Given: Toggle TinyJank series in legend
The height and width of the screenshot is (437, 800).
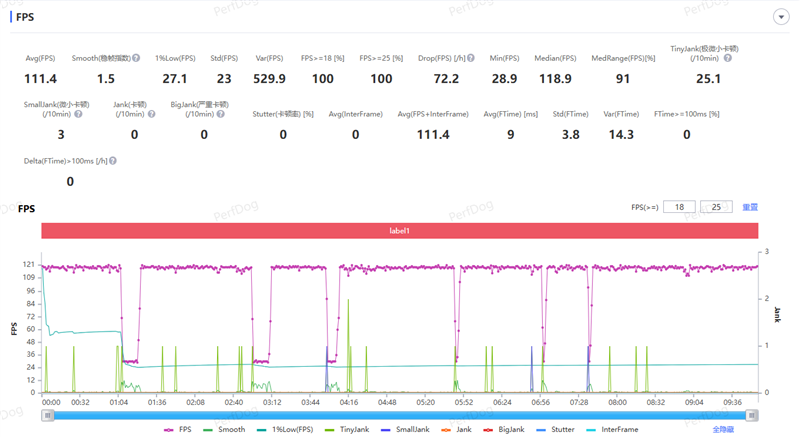Looking at the screenshot, I should (350, 429).
